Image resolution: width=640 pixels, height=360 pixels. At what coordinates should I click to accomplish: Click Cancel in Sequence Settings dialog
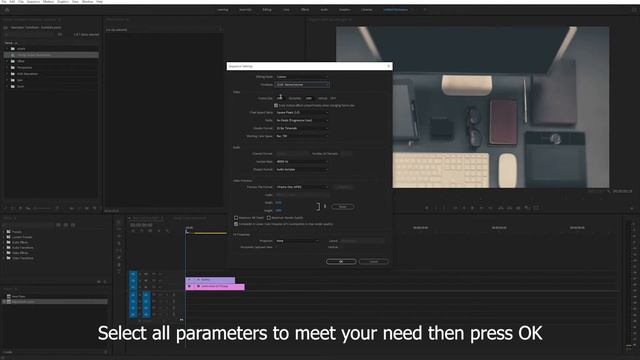tap(373, 262)
